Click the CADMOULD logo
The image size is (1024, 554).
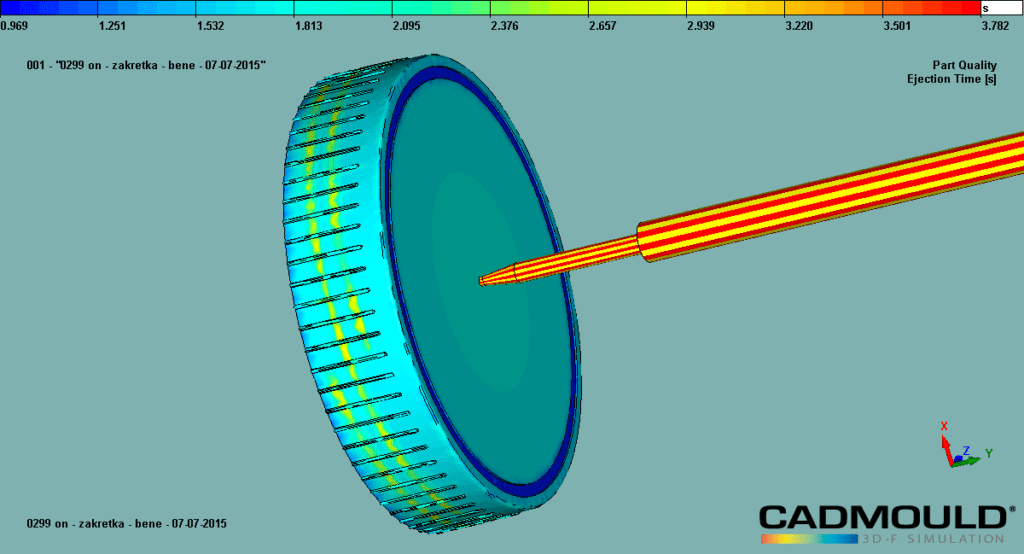point(881,516)
